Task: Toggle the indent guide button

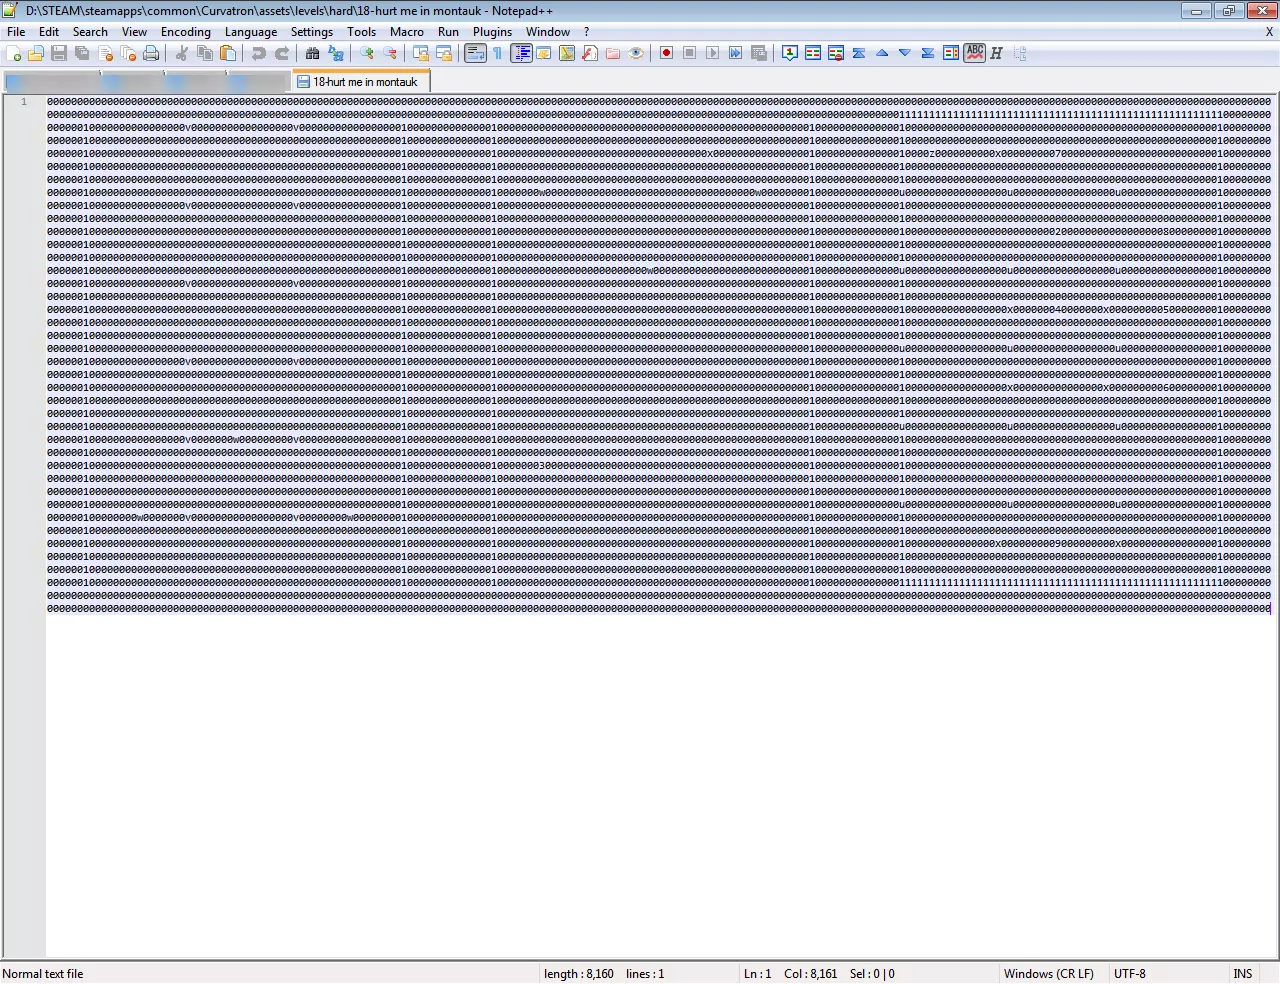Action: (x=521, y=53)
